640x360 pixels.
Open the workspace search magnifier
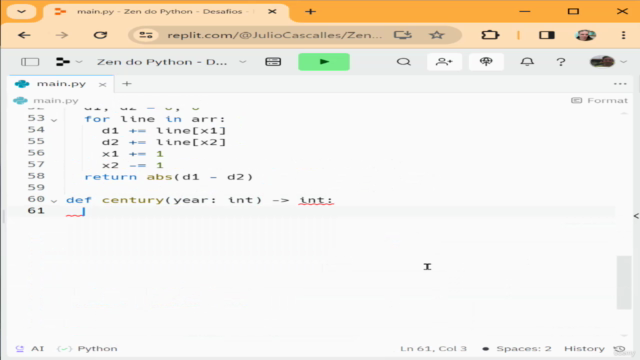[x=404, y=62]
